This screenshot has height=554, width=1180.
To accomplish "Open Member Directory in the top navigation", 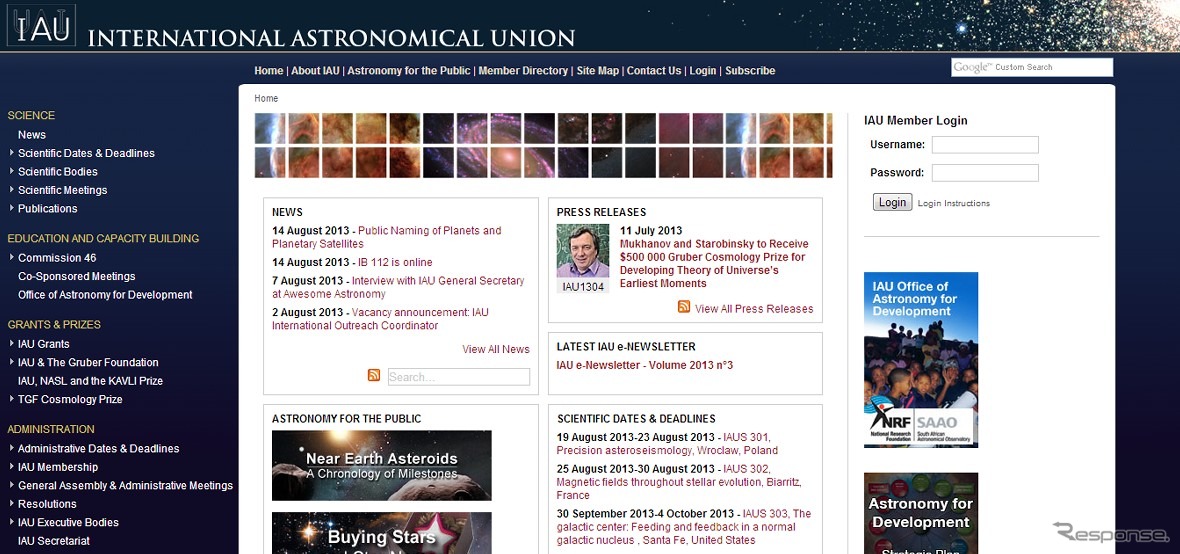I will coord(523,71).
